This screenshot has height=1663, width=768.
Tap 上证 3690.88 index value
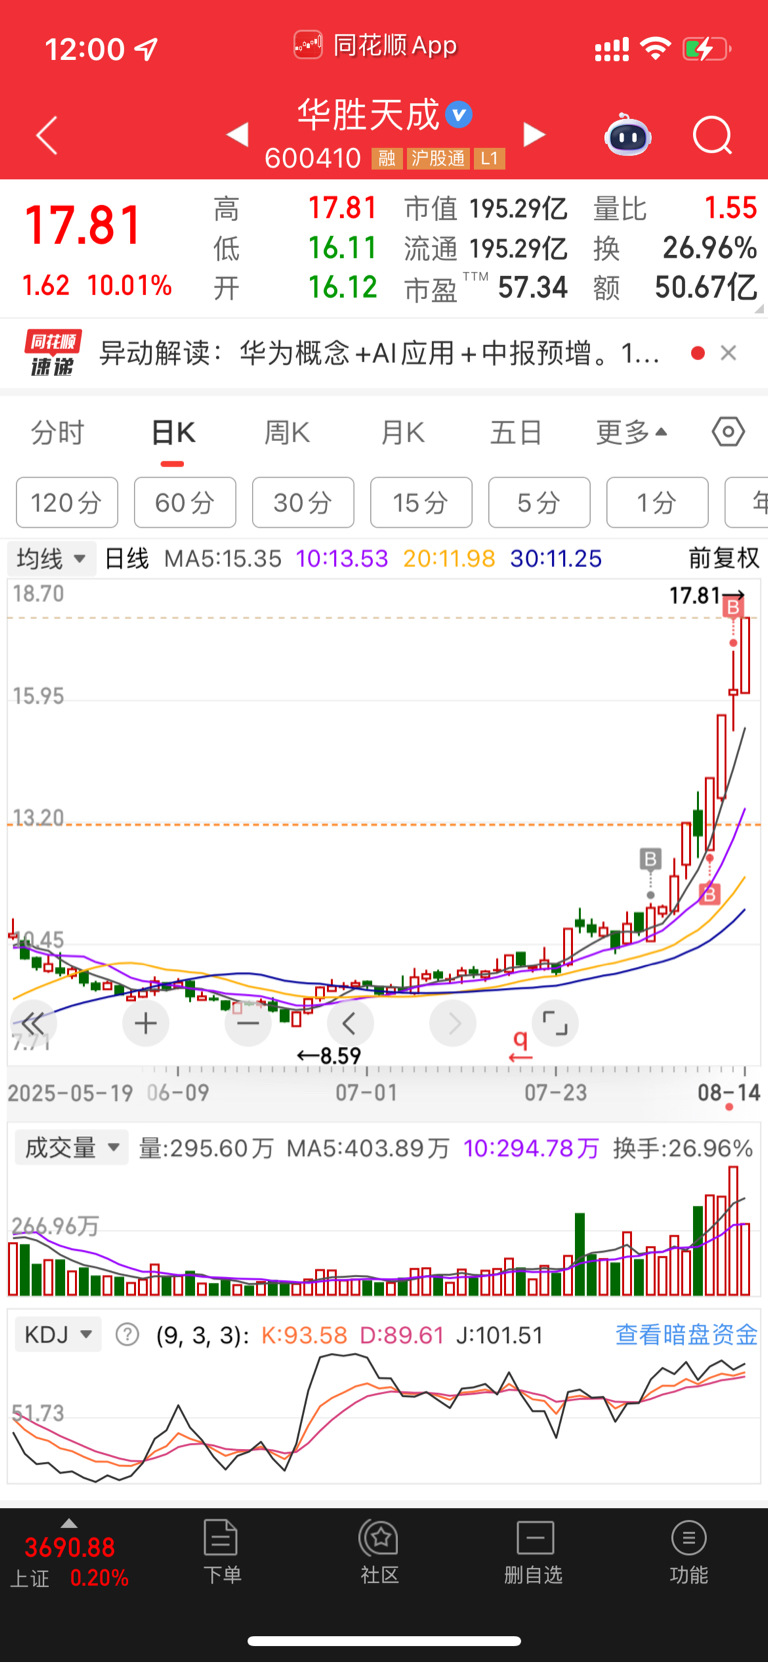70,1548
